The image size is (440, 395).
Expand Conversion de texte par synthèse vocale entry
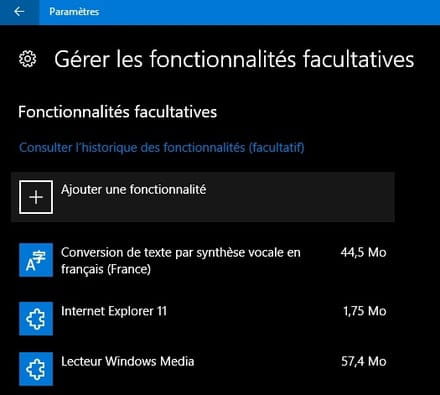click(203, 260)
